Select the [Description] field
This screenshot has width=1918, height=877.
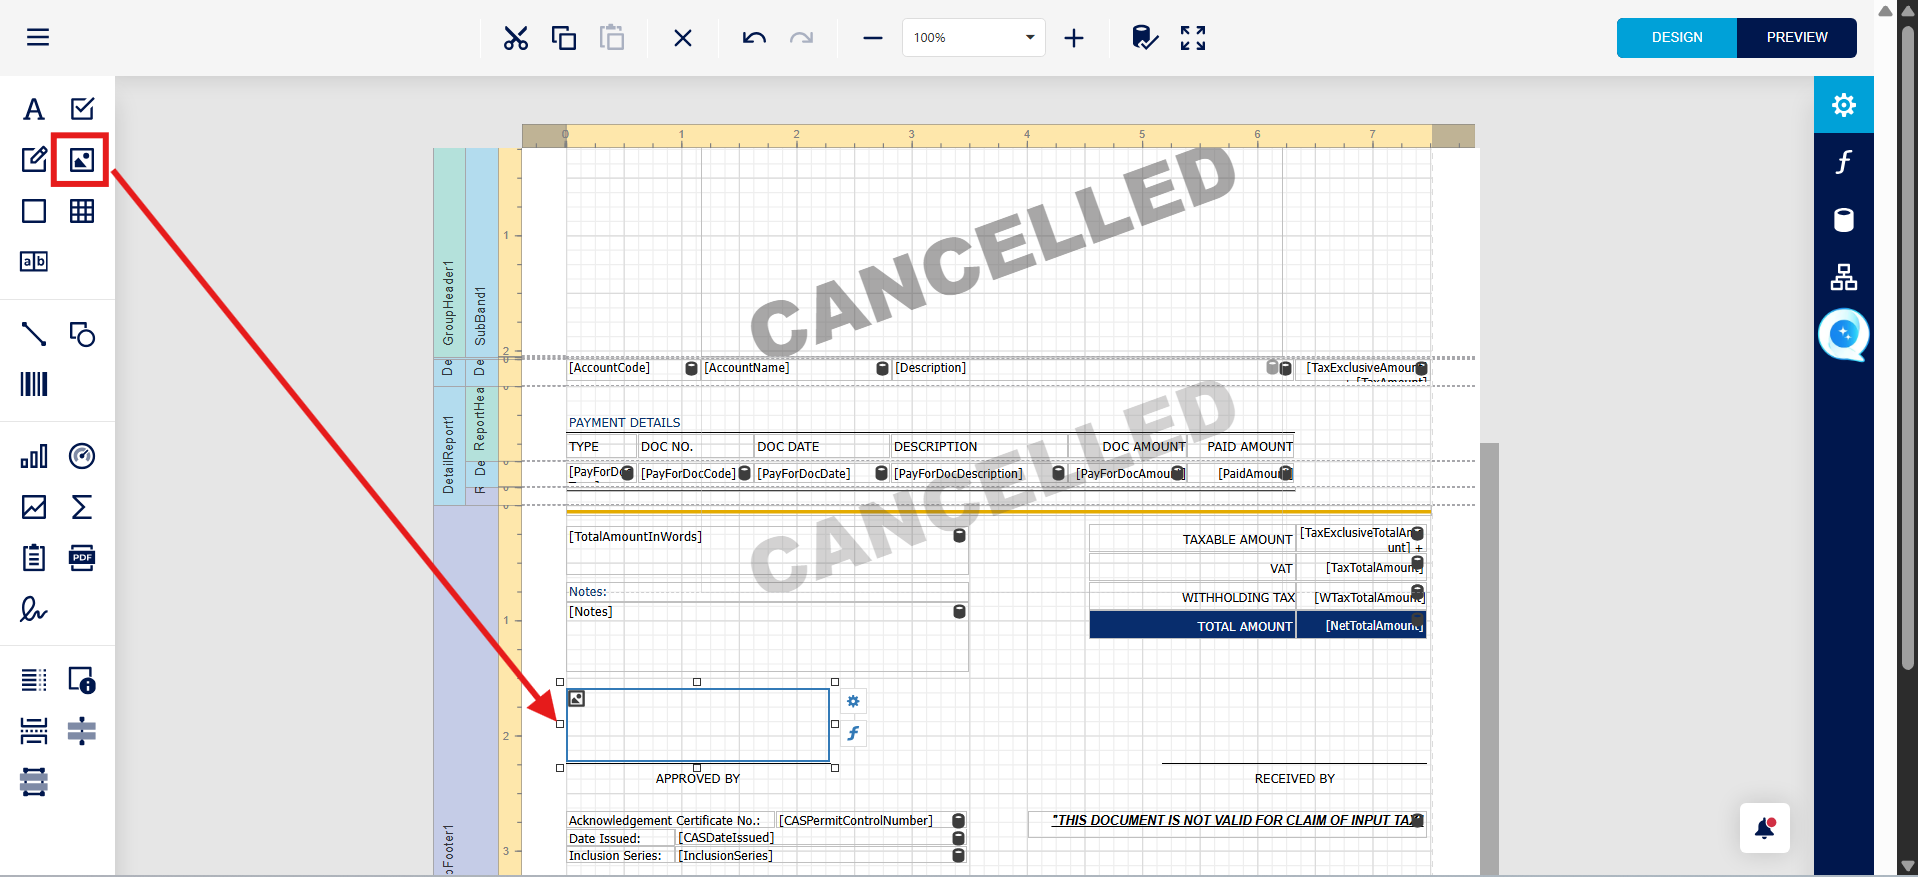(1086, 368)
